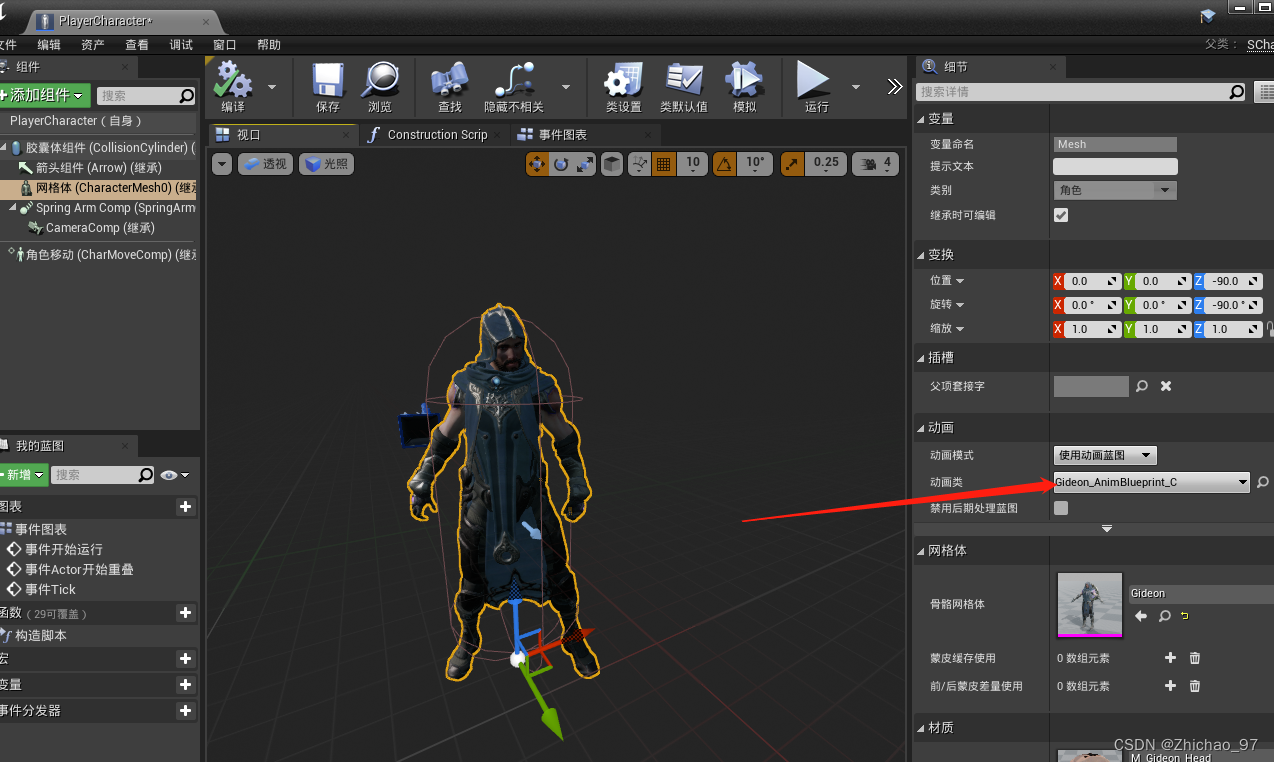Open 隐藏不相关 options arrow
The width and height of the screenshot is (1274, 762).
566,87
